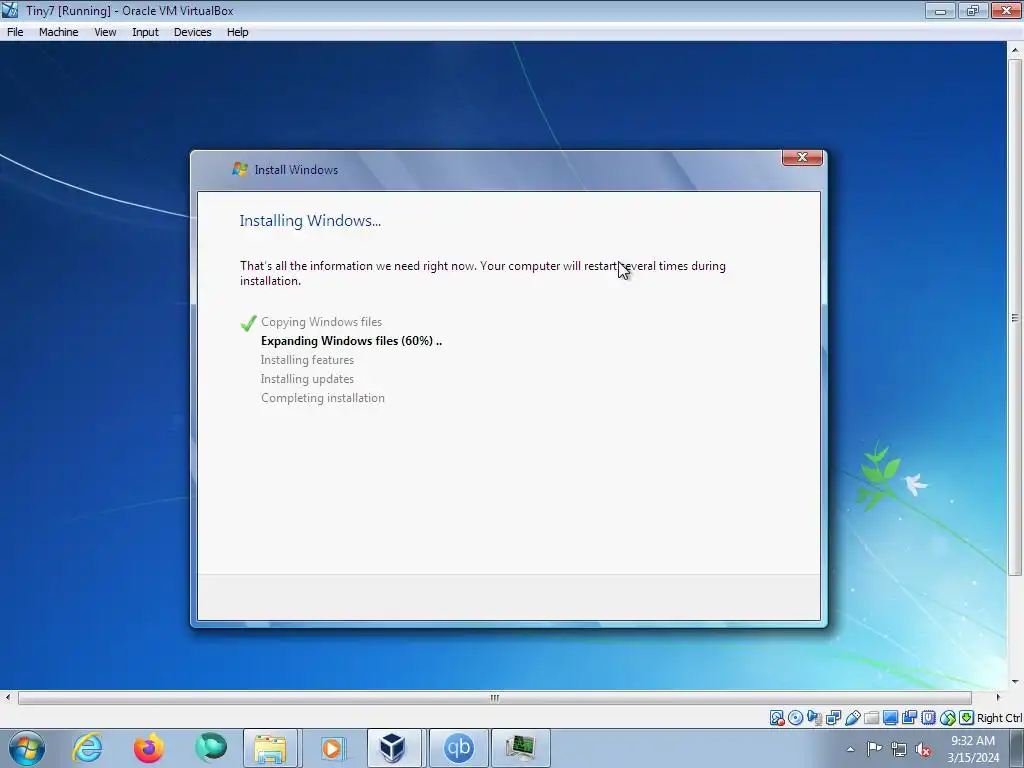Click the display indicator icon
The width and height of the screenshot is (1024, 768).
pyautogui.click(x=890, y=718)
